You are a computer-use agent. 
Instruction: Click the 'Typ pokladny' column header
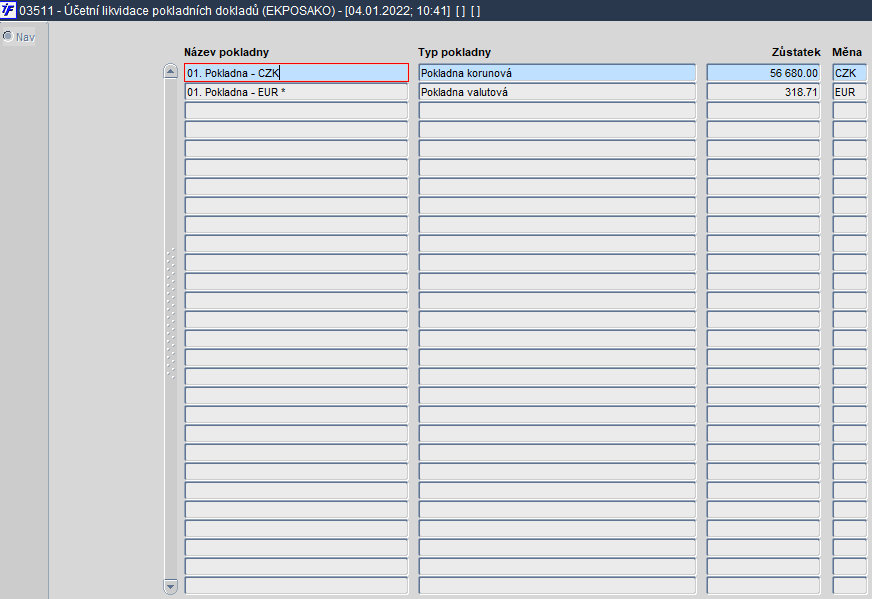tap(454, 52)
